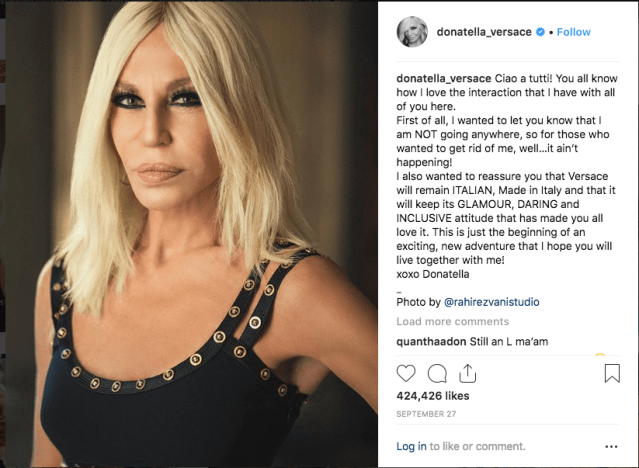Save post with bookmark icon
Viewport: 639px width, 468px height.
[x=612, y=373]
